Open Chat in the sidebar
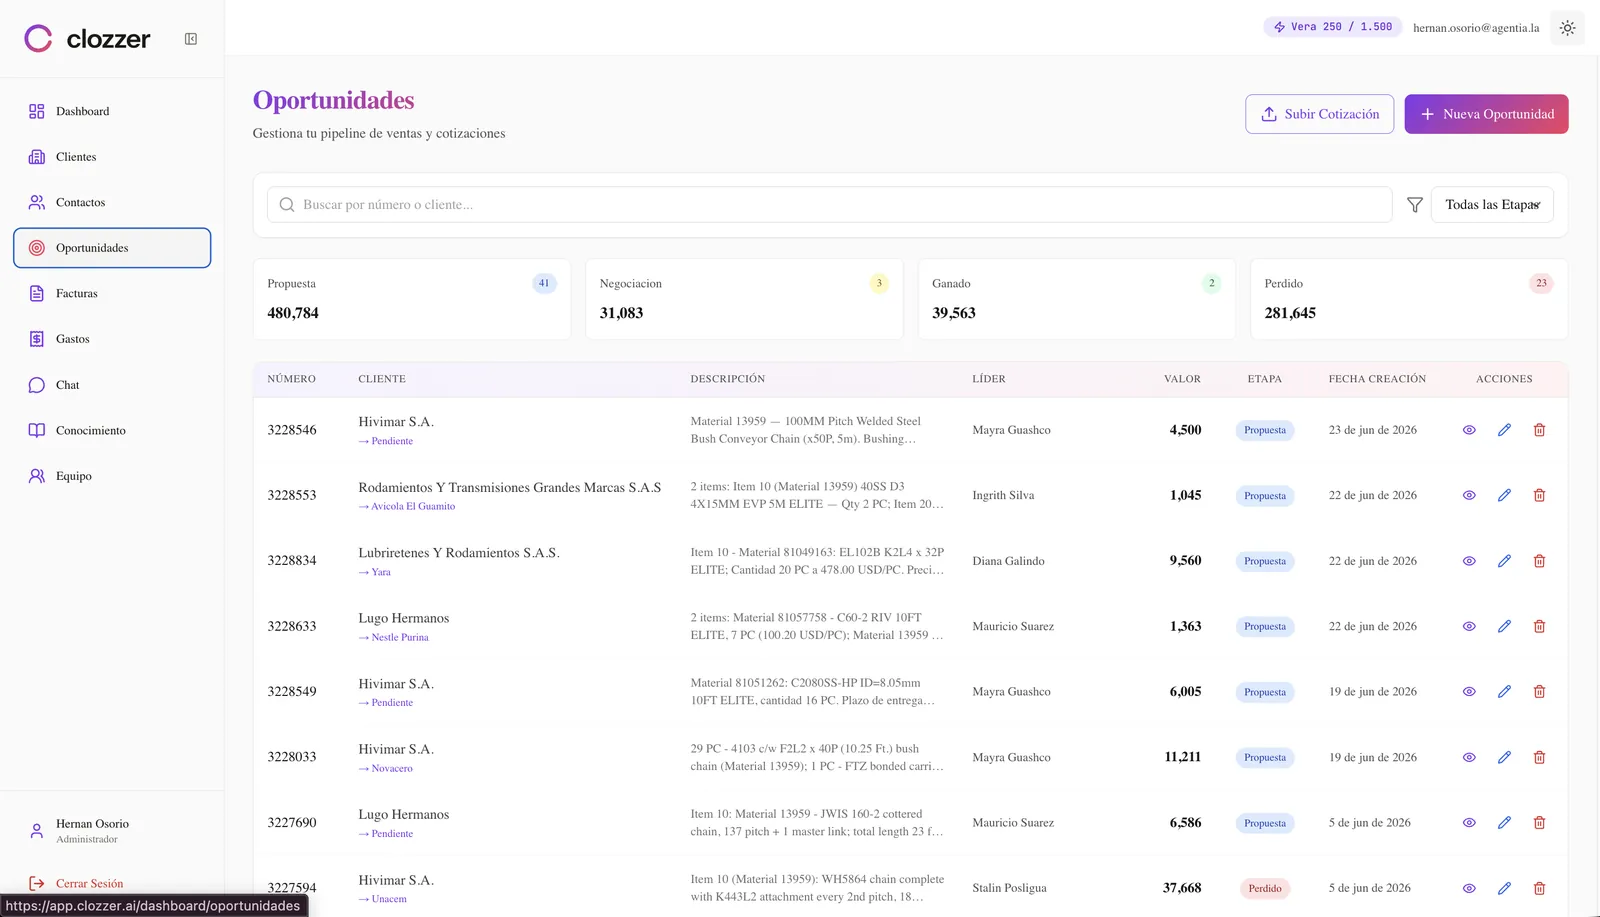1600x917 pixels. (112, 385)
